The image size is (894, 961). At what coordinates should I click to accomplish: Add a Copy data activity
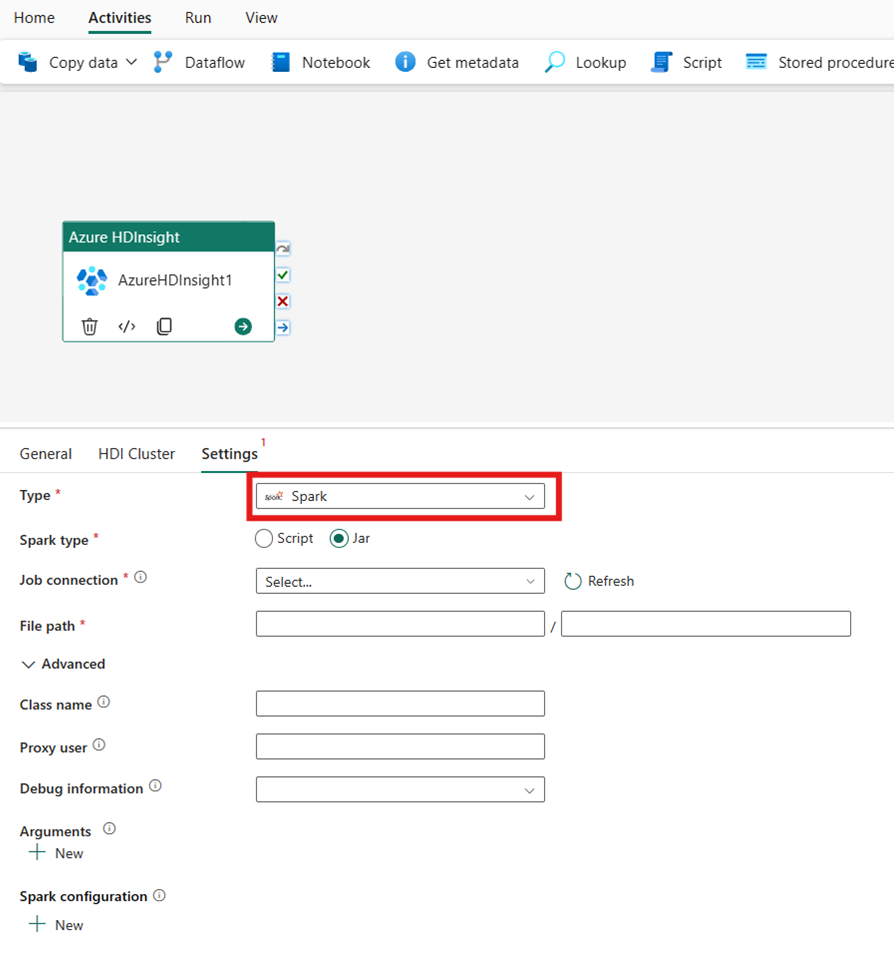(x=75, y=62)
